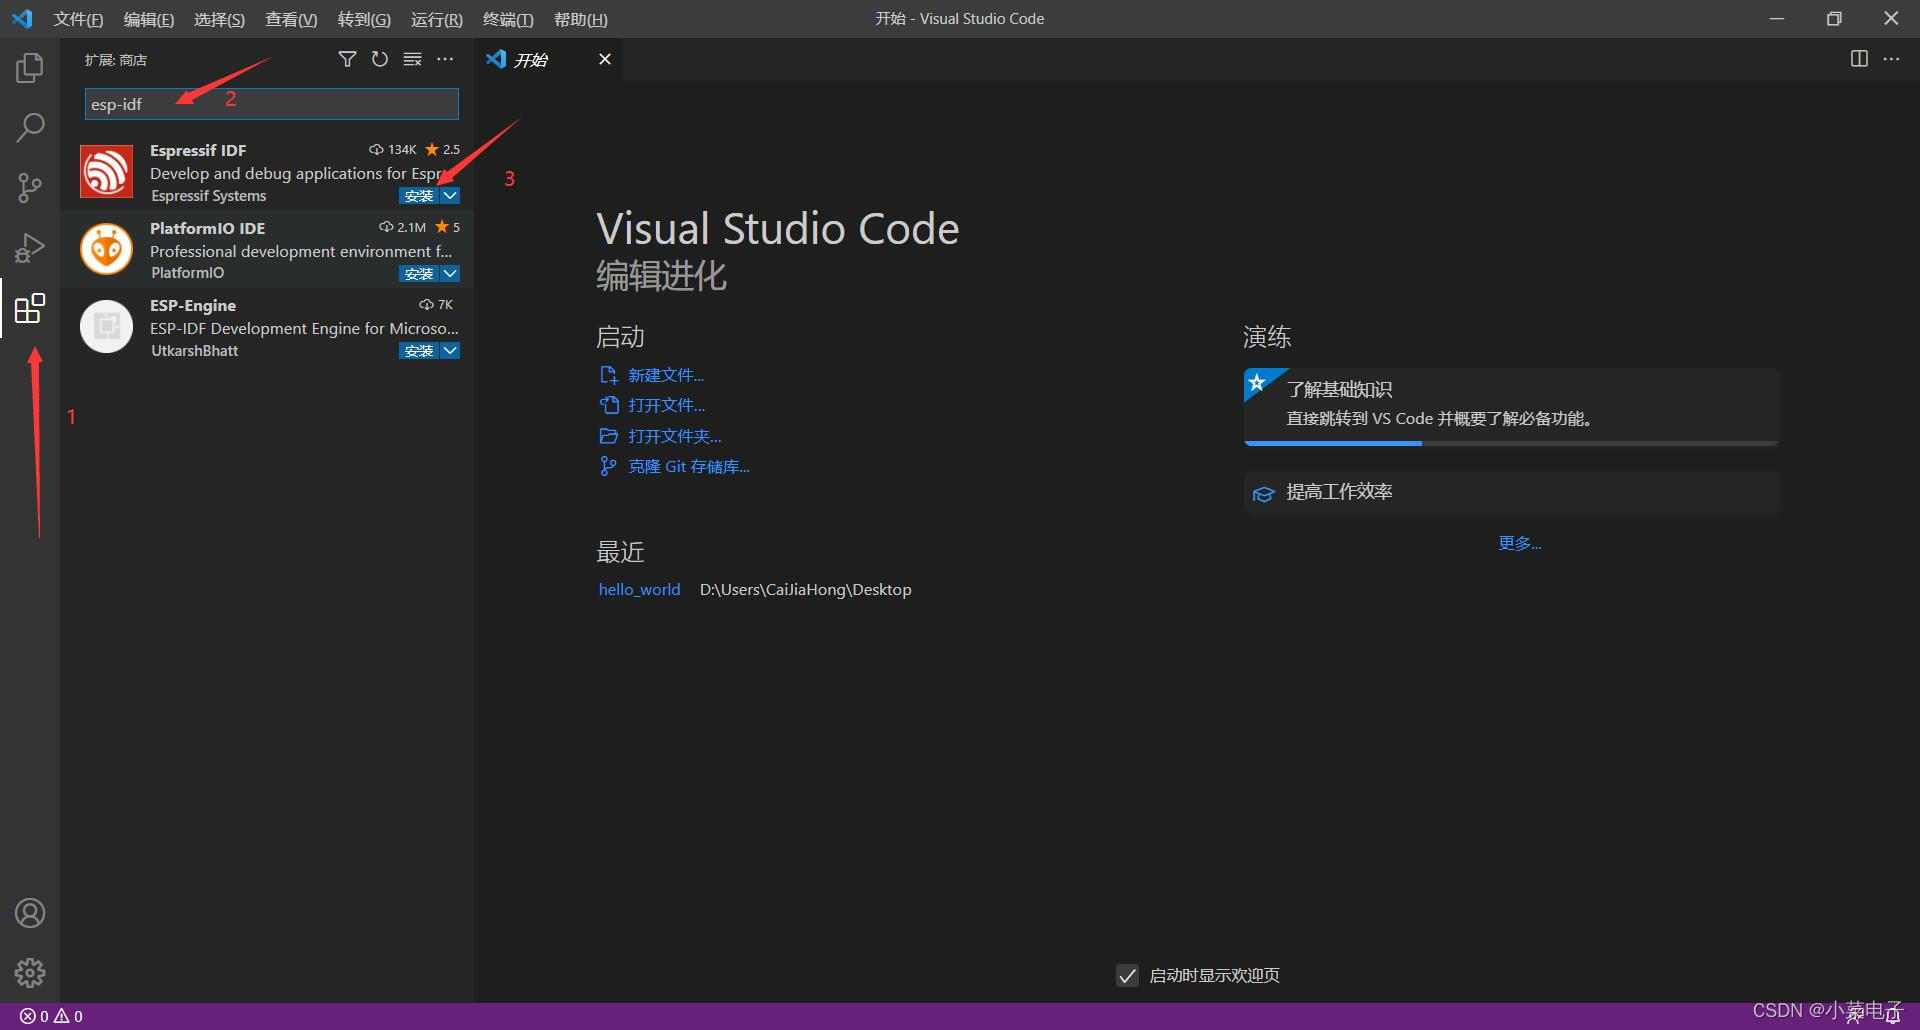Open the 终端(T) menu
This screenshot has width=1920, height=1030.
(508, 19)
